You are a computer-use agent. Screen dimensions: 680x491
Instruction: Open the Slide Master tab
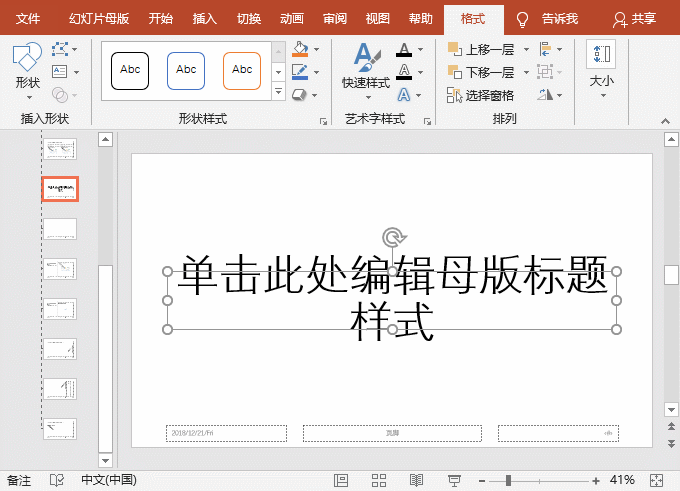(98, 19)
